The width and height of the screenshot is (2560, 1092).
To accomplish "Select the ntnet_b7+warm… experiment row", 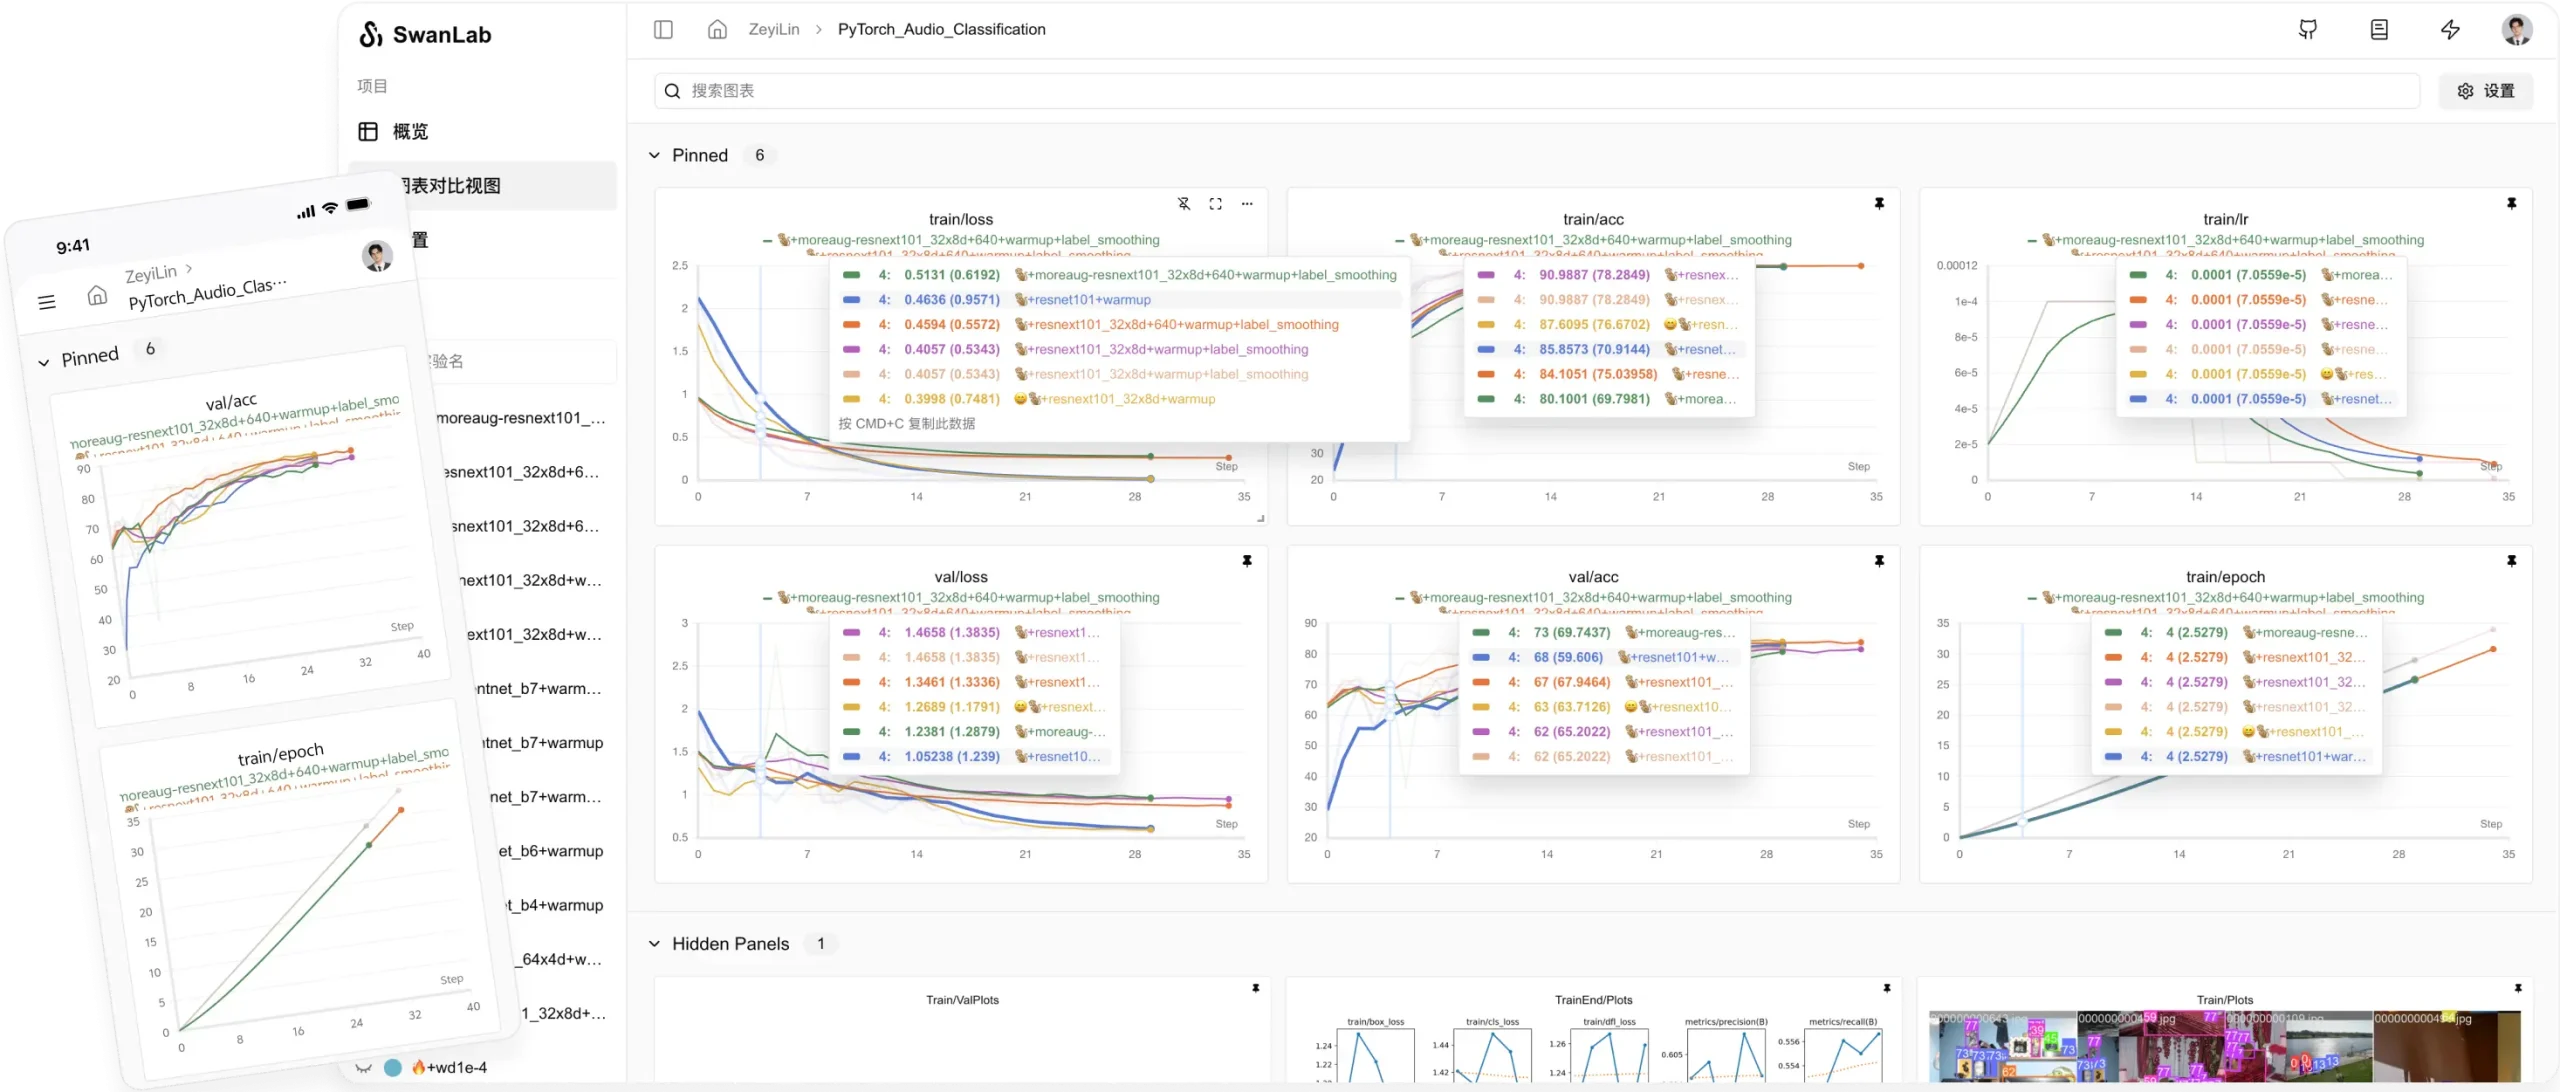I will coord(539,689).
